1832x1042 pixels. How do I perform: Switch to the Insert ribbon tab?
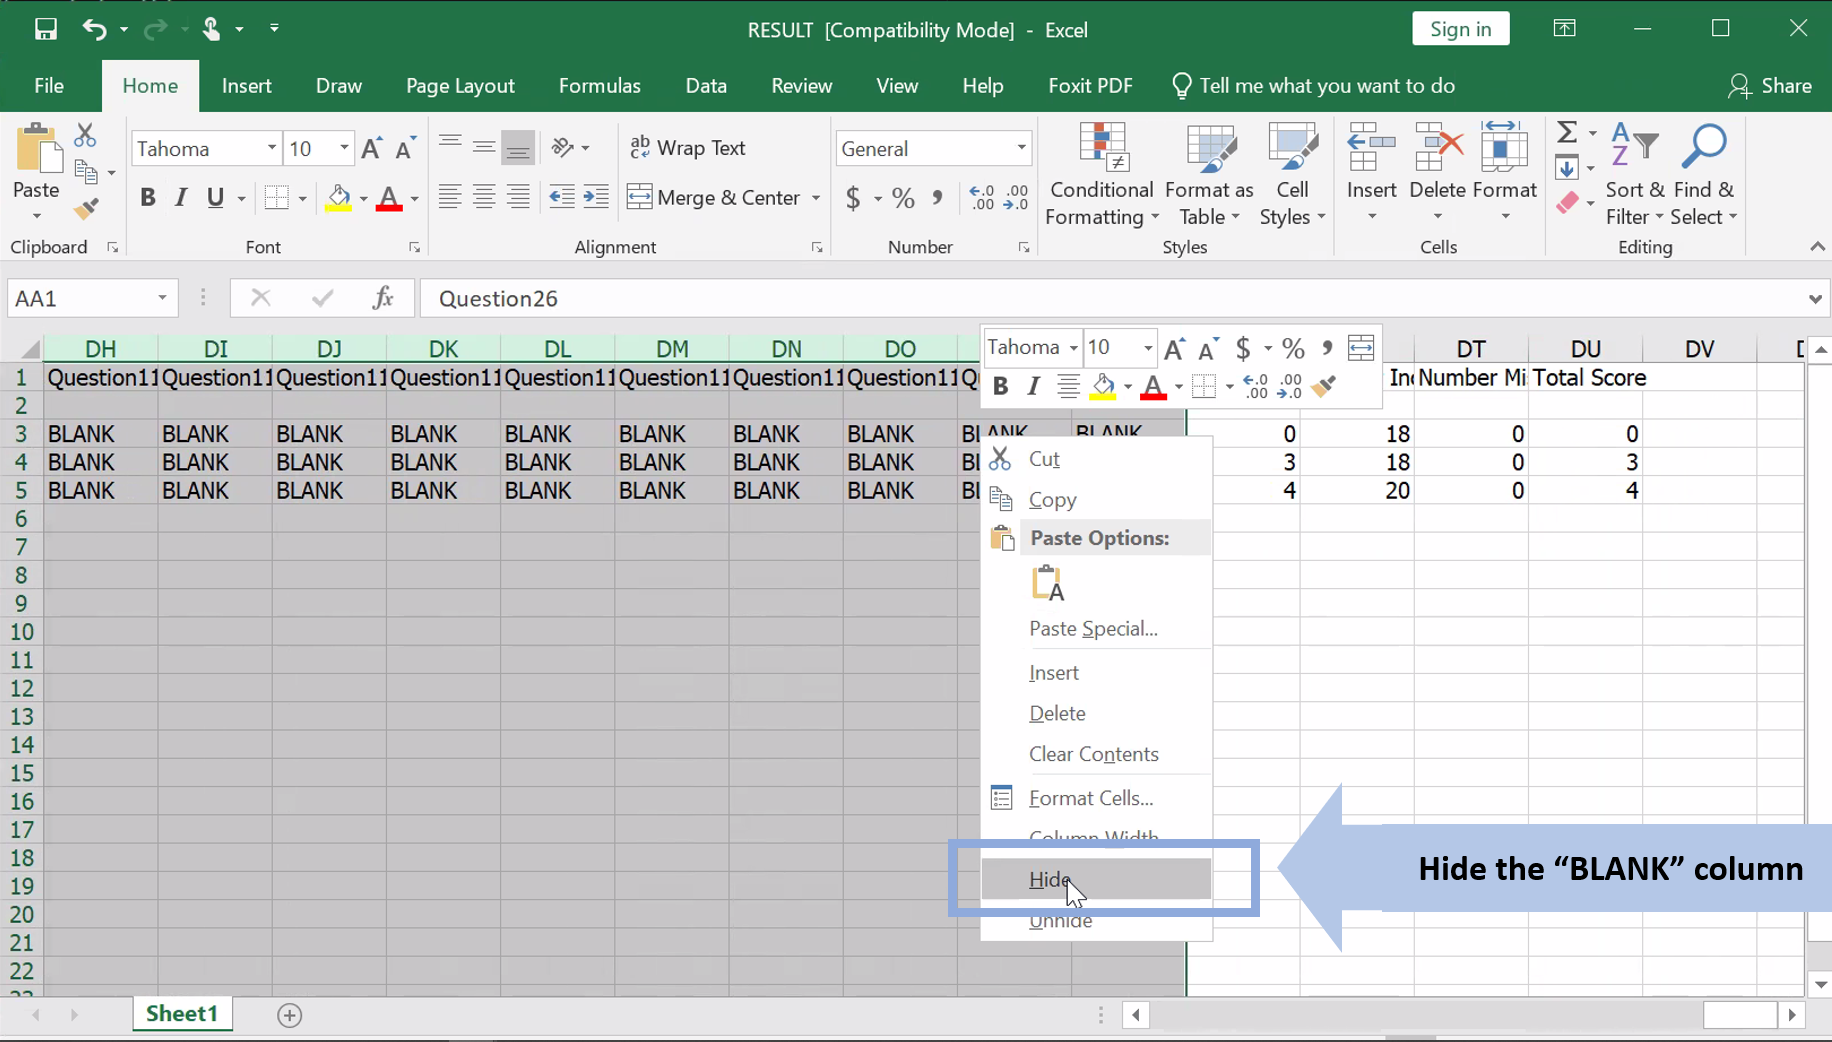tap(246, 86)
